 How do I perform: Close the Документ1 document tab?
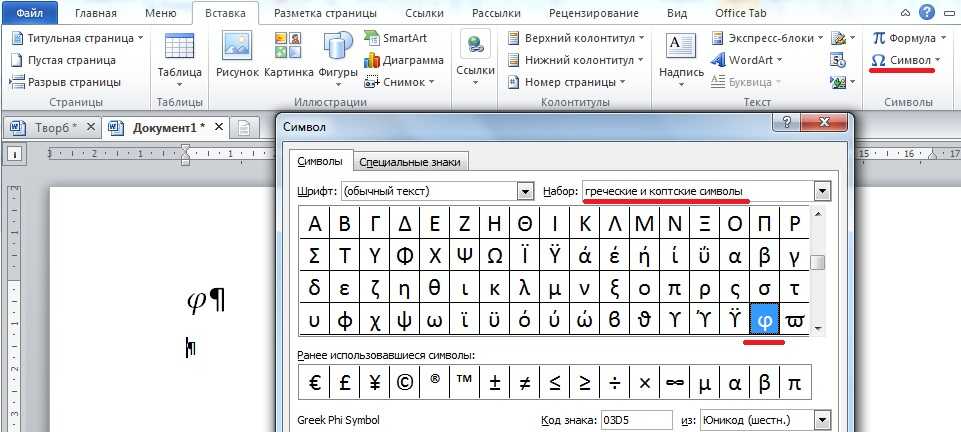219,127
